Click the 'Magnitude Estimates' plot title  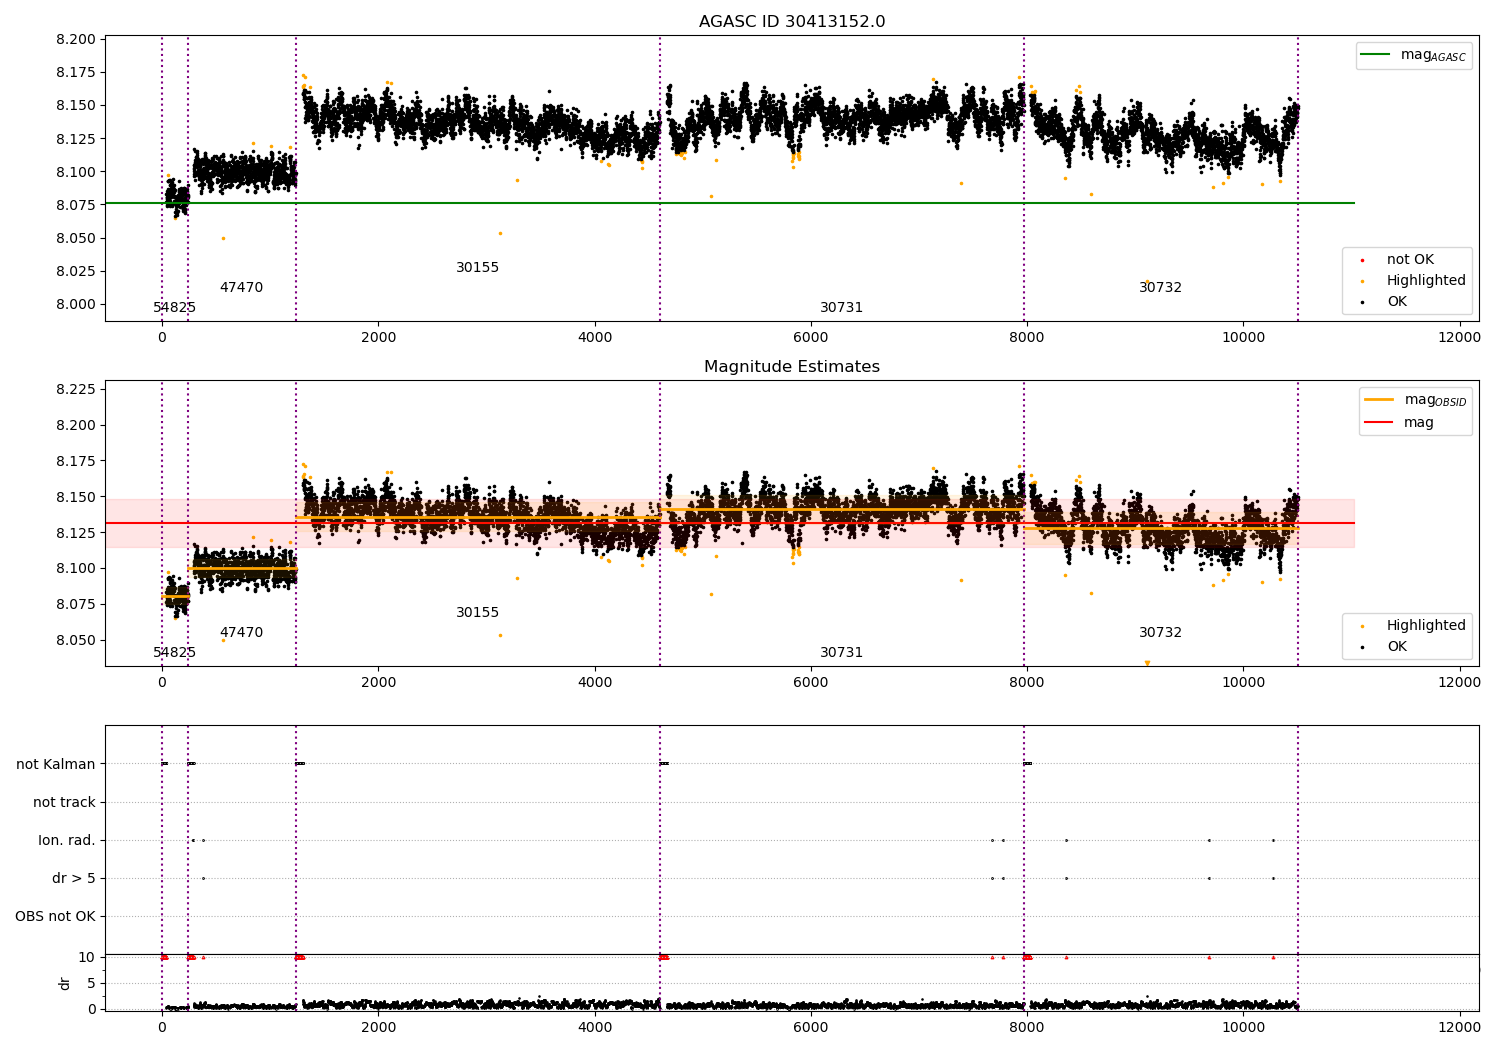(x=792, y=367)
